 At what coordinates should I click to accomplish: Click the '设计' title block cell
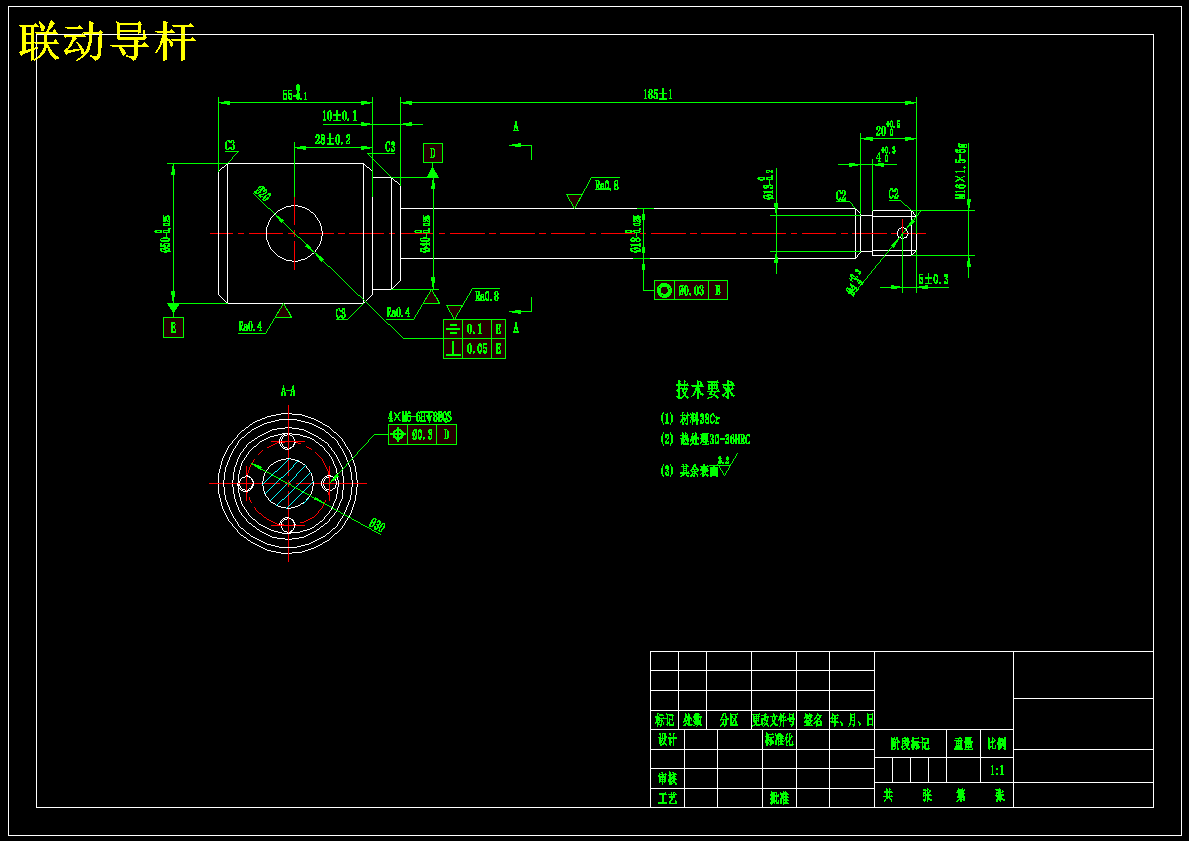(667, 739)
